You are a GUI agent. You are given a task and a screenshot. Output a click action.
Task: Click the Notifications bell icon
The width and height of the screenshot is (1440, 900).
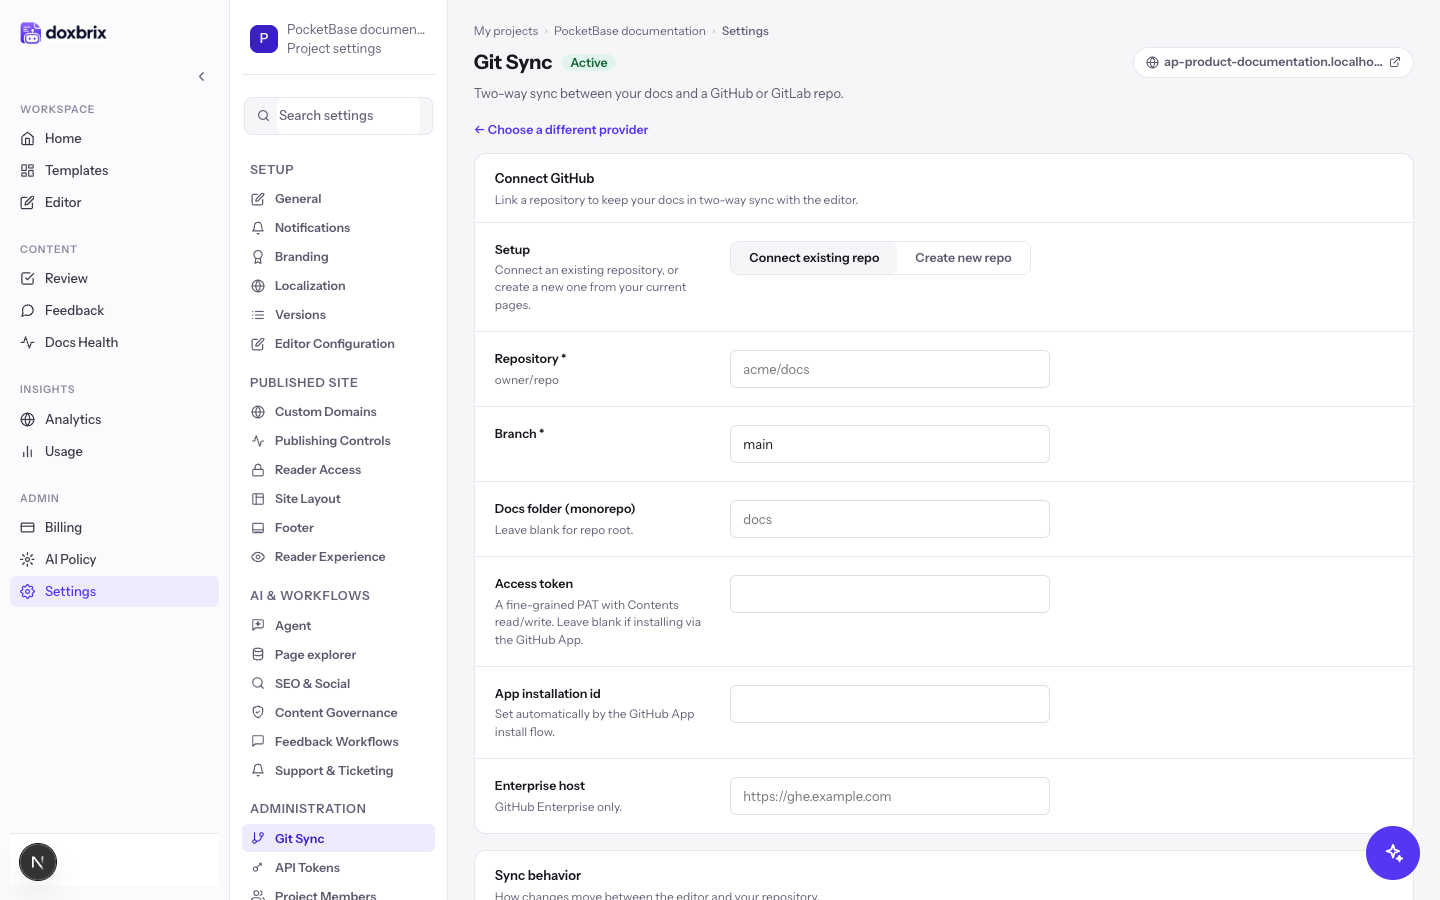(x=258, y=228)
